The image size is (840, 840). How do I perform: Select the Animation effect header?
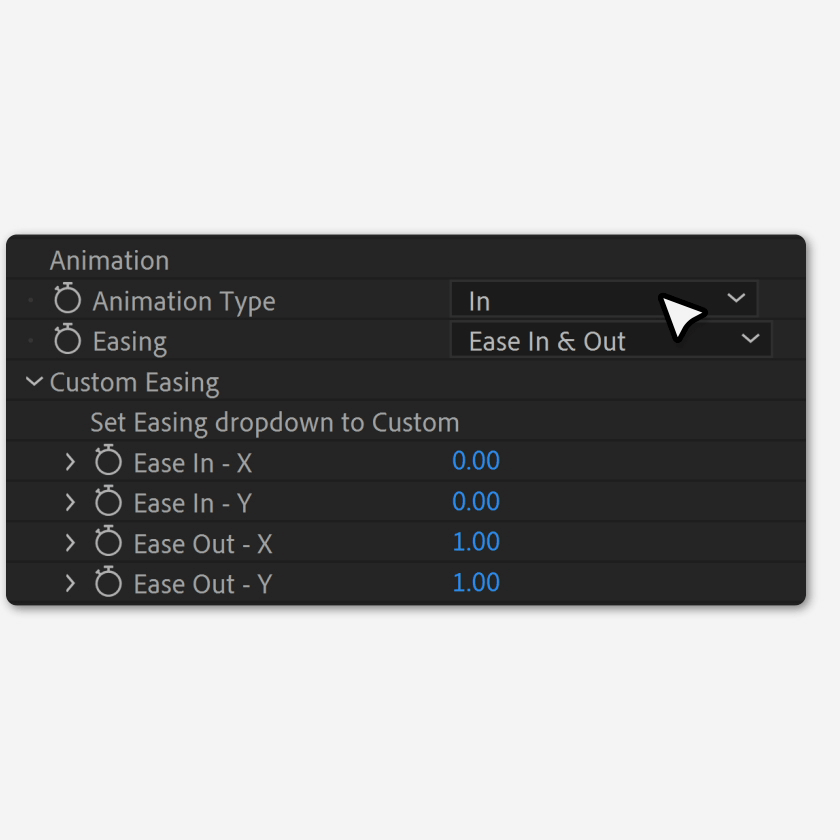[x=110, y=260]
